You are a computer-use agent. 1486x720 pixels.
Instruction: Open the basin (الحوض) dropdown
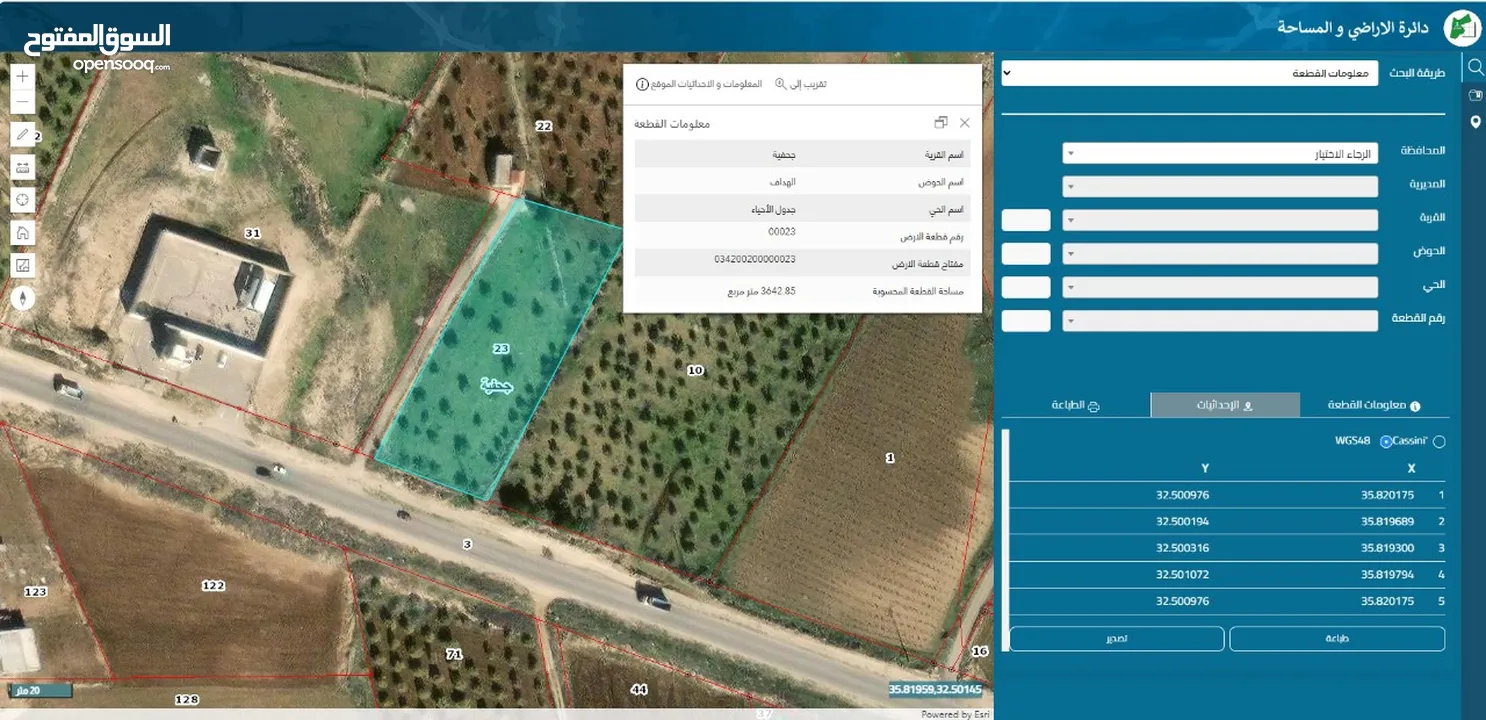(x=1220, y=254)
